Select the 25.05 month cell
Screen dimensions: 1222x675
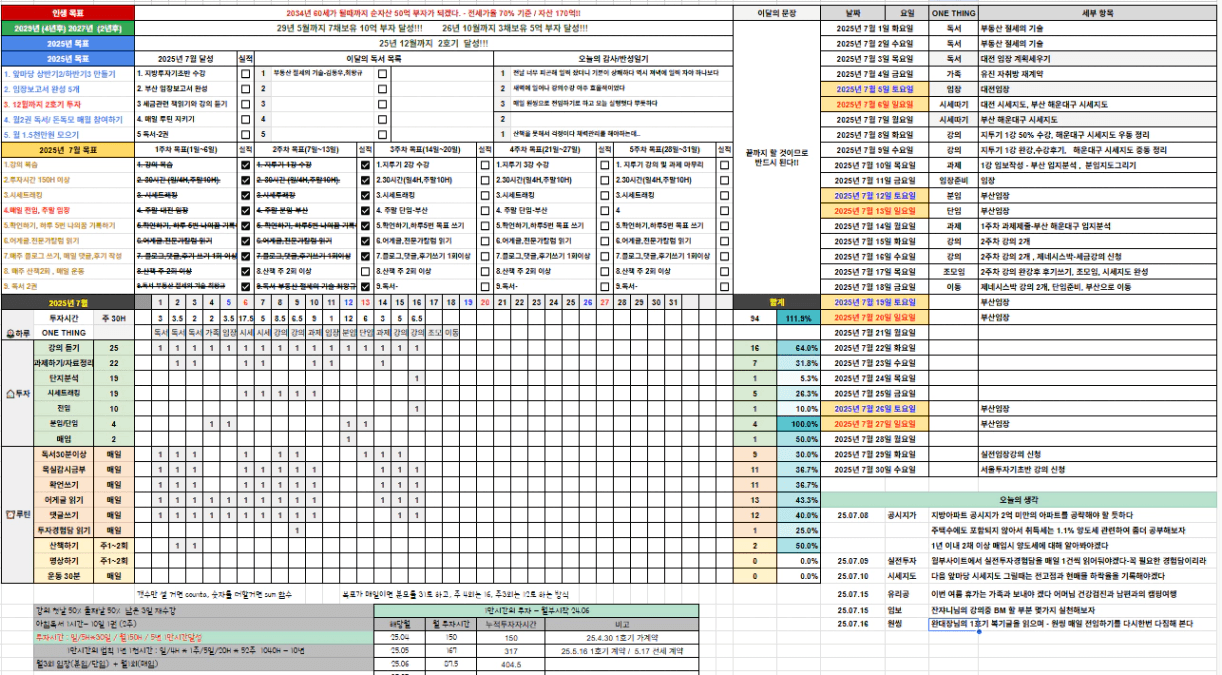pyautogui.click(x=399, y=649)
